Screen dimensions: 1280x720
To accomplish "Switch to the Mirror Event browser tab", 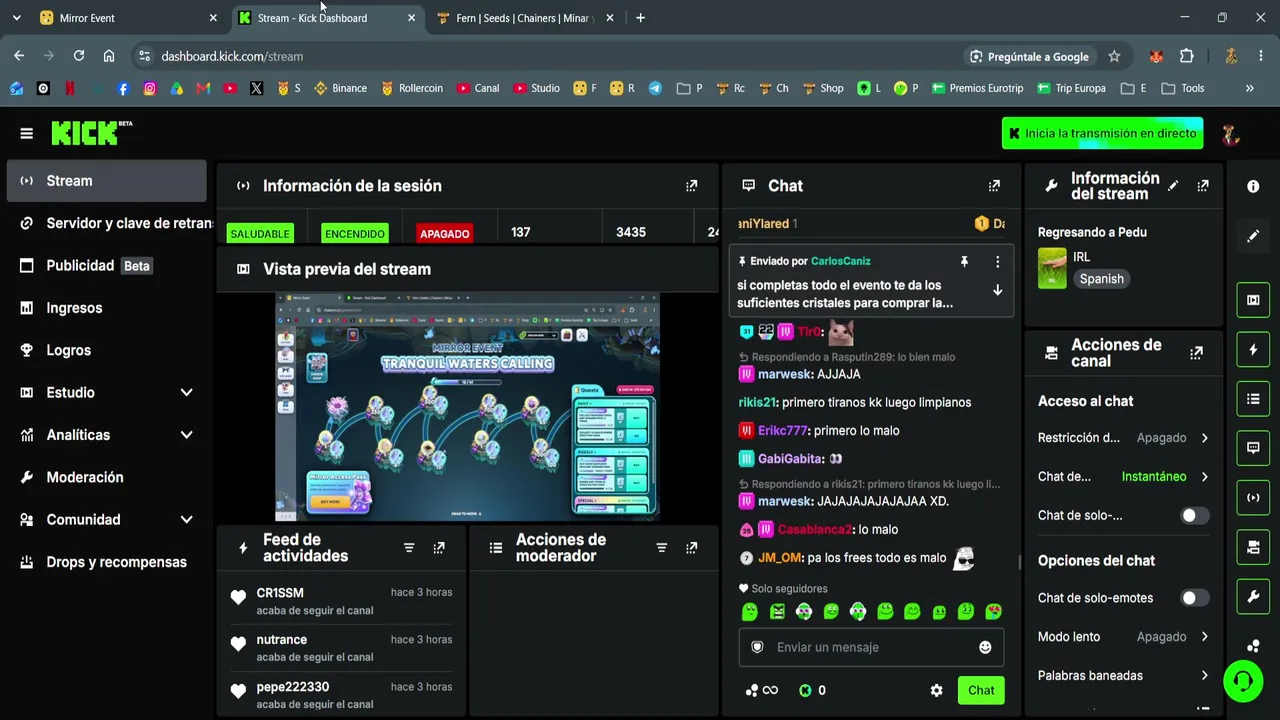I will click(x=128, y=18).
